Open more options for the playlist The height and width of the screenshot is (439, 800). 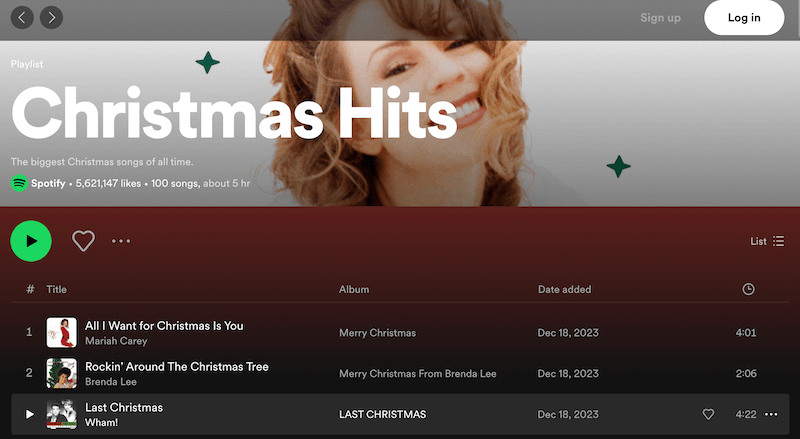(121, 241)
